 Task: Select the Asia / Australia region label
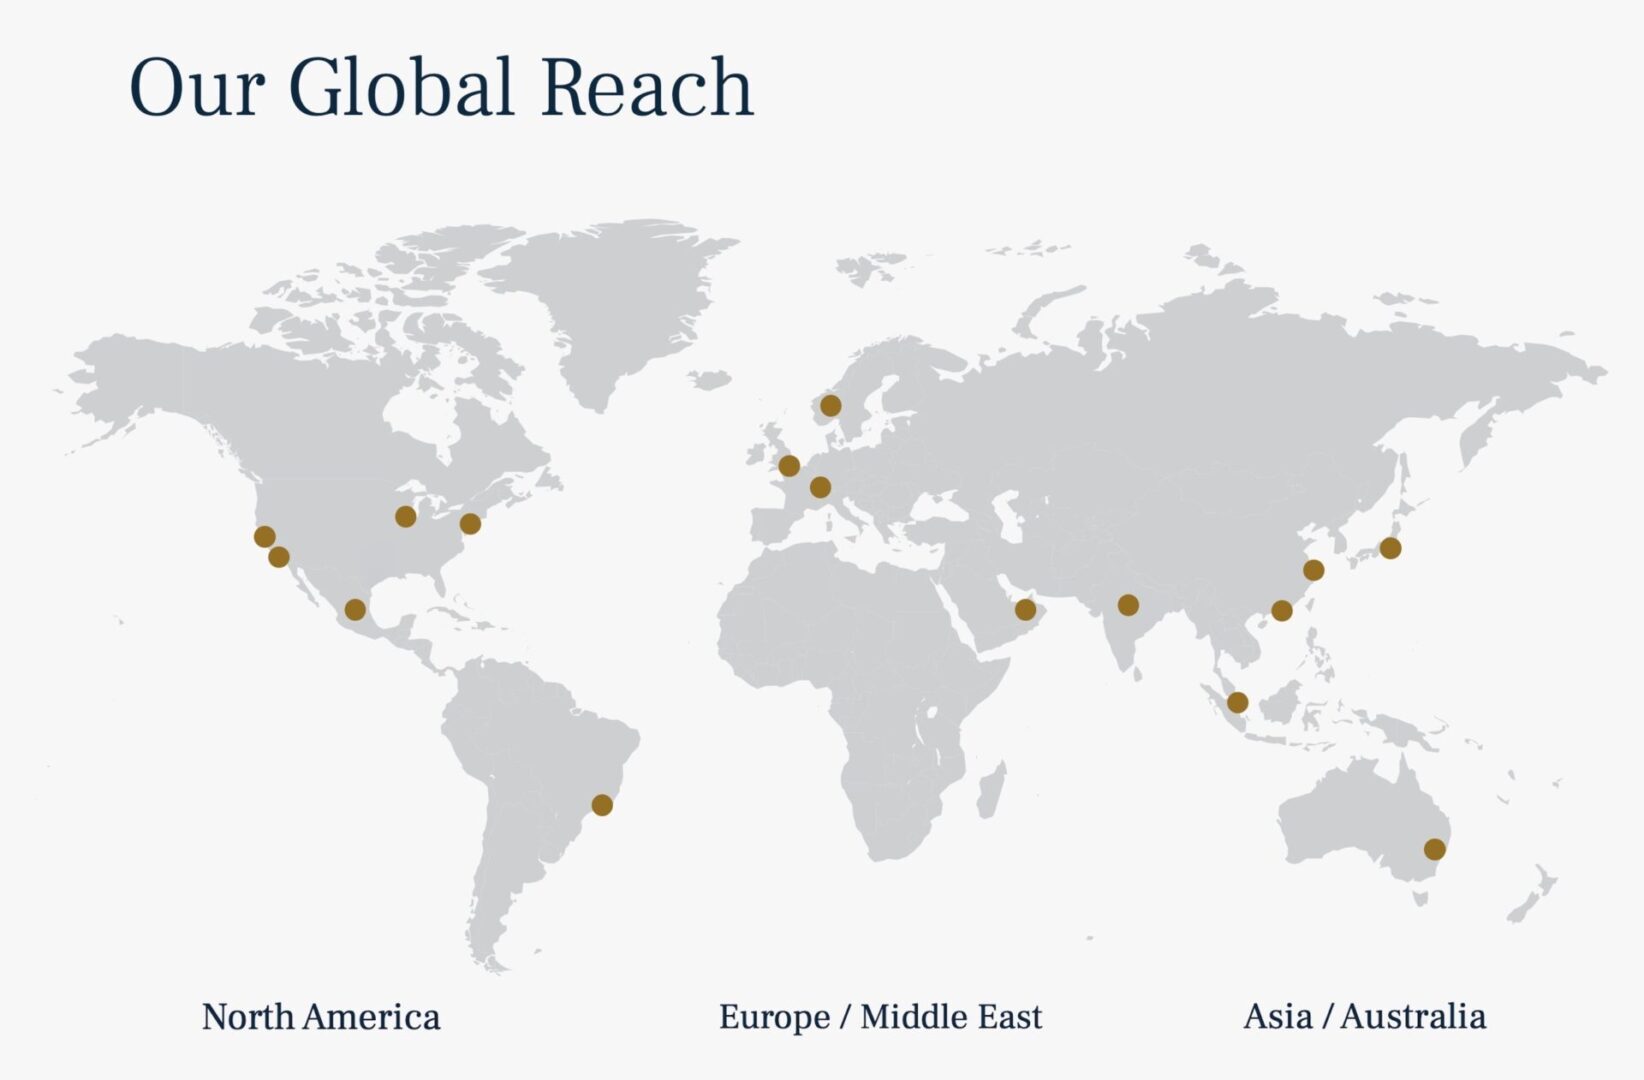[x=1364, y=1017]
